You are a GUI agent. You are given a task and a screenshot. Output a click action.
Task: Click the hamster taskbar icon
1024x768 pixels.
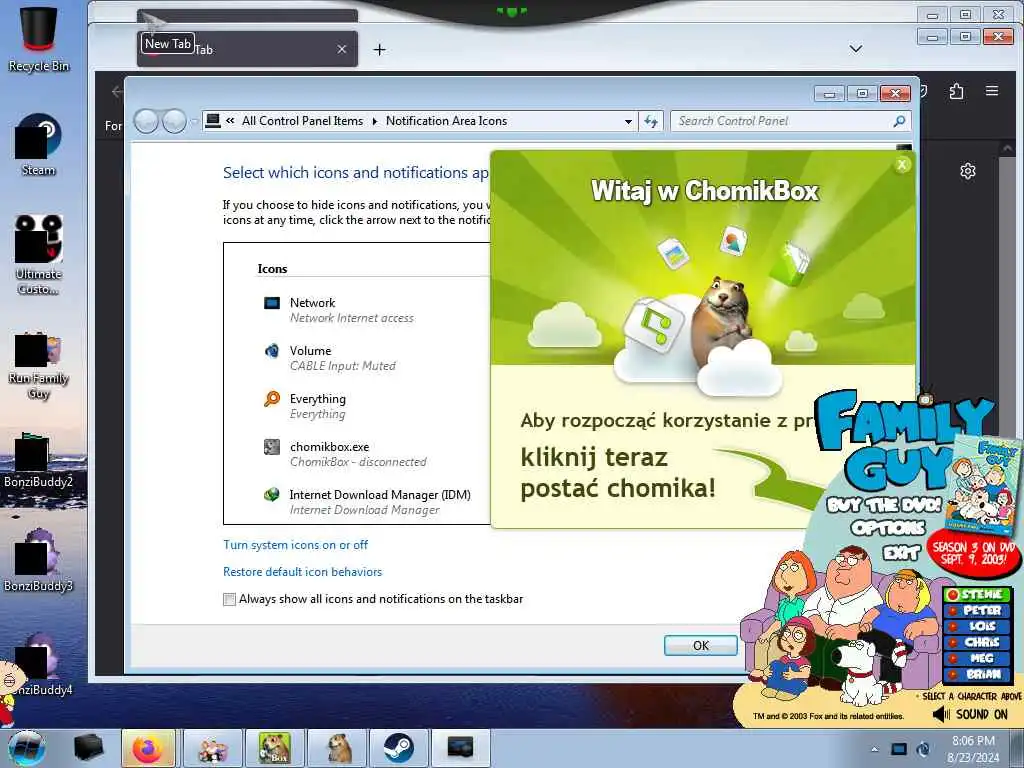click(337, 748)
